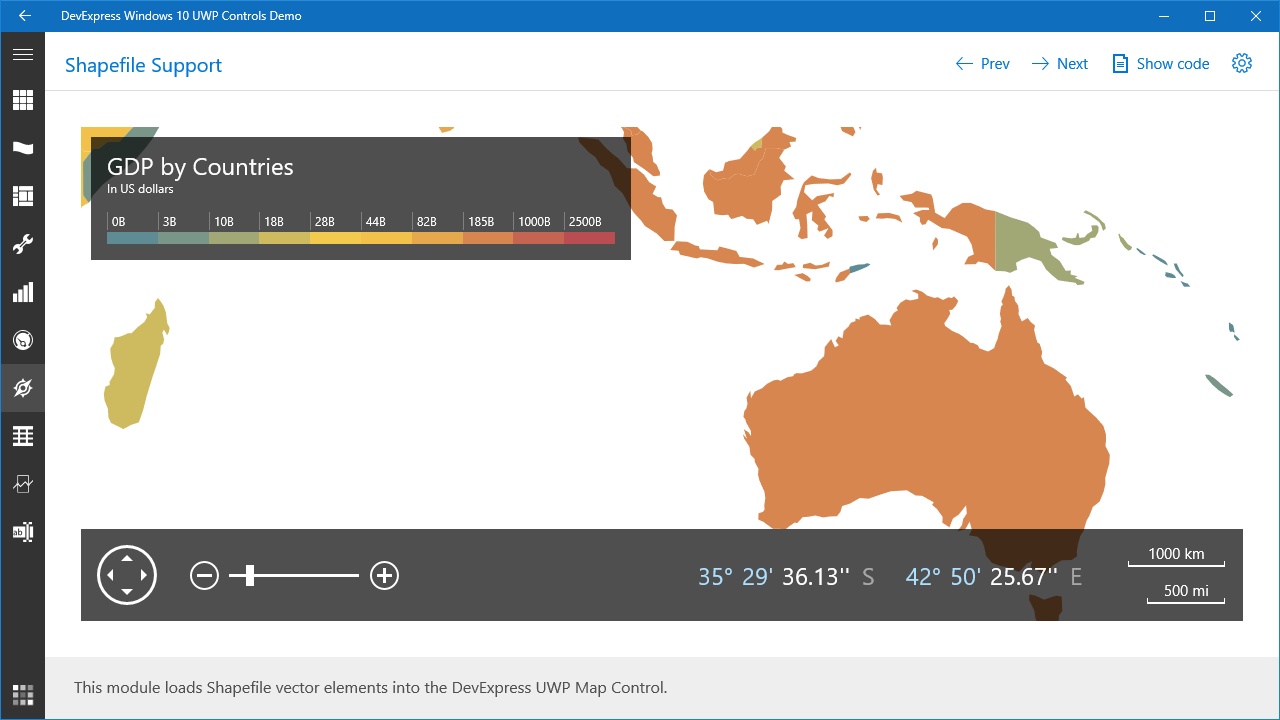Click the 44B legend color swatch
The height and width of the screenshot is (720, 1280).
click(386, 238)
